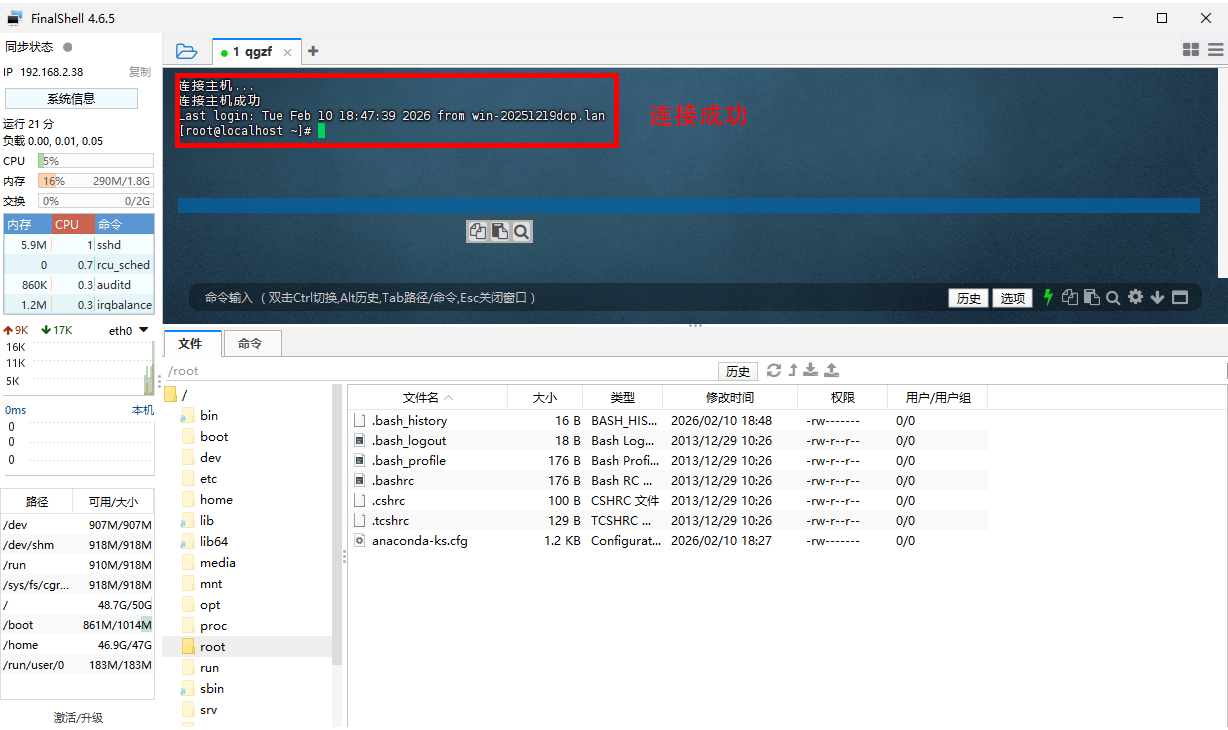The height and width of the screenshot is (730, 1228).
Task: Refresh the file list in file panel
Action: (x=773, y=370)
